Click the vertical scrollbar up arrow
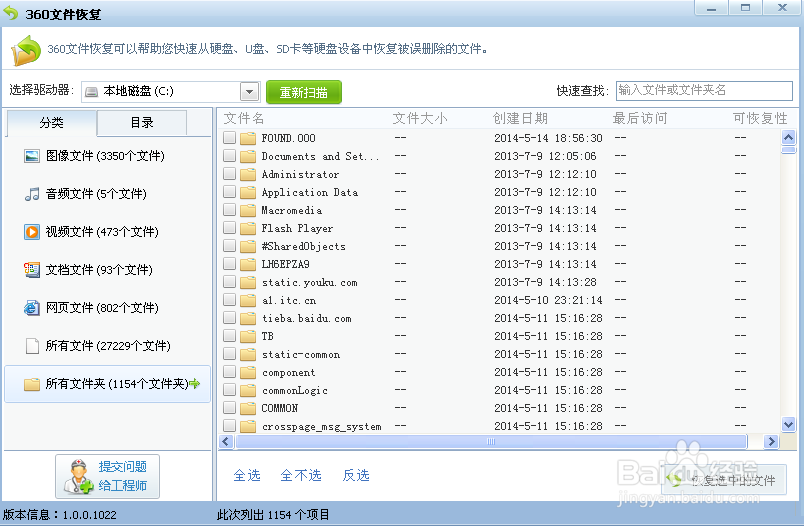Viewport: 804px width, 526px height. 788,137
